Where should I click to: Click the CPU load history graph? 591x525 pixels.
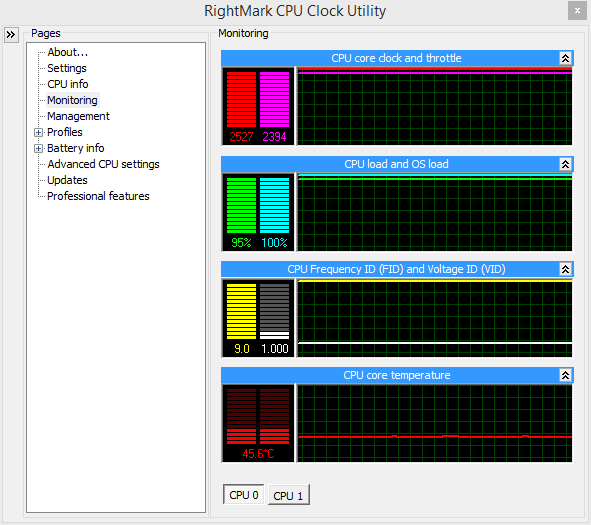(435, 212)
